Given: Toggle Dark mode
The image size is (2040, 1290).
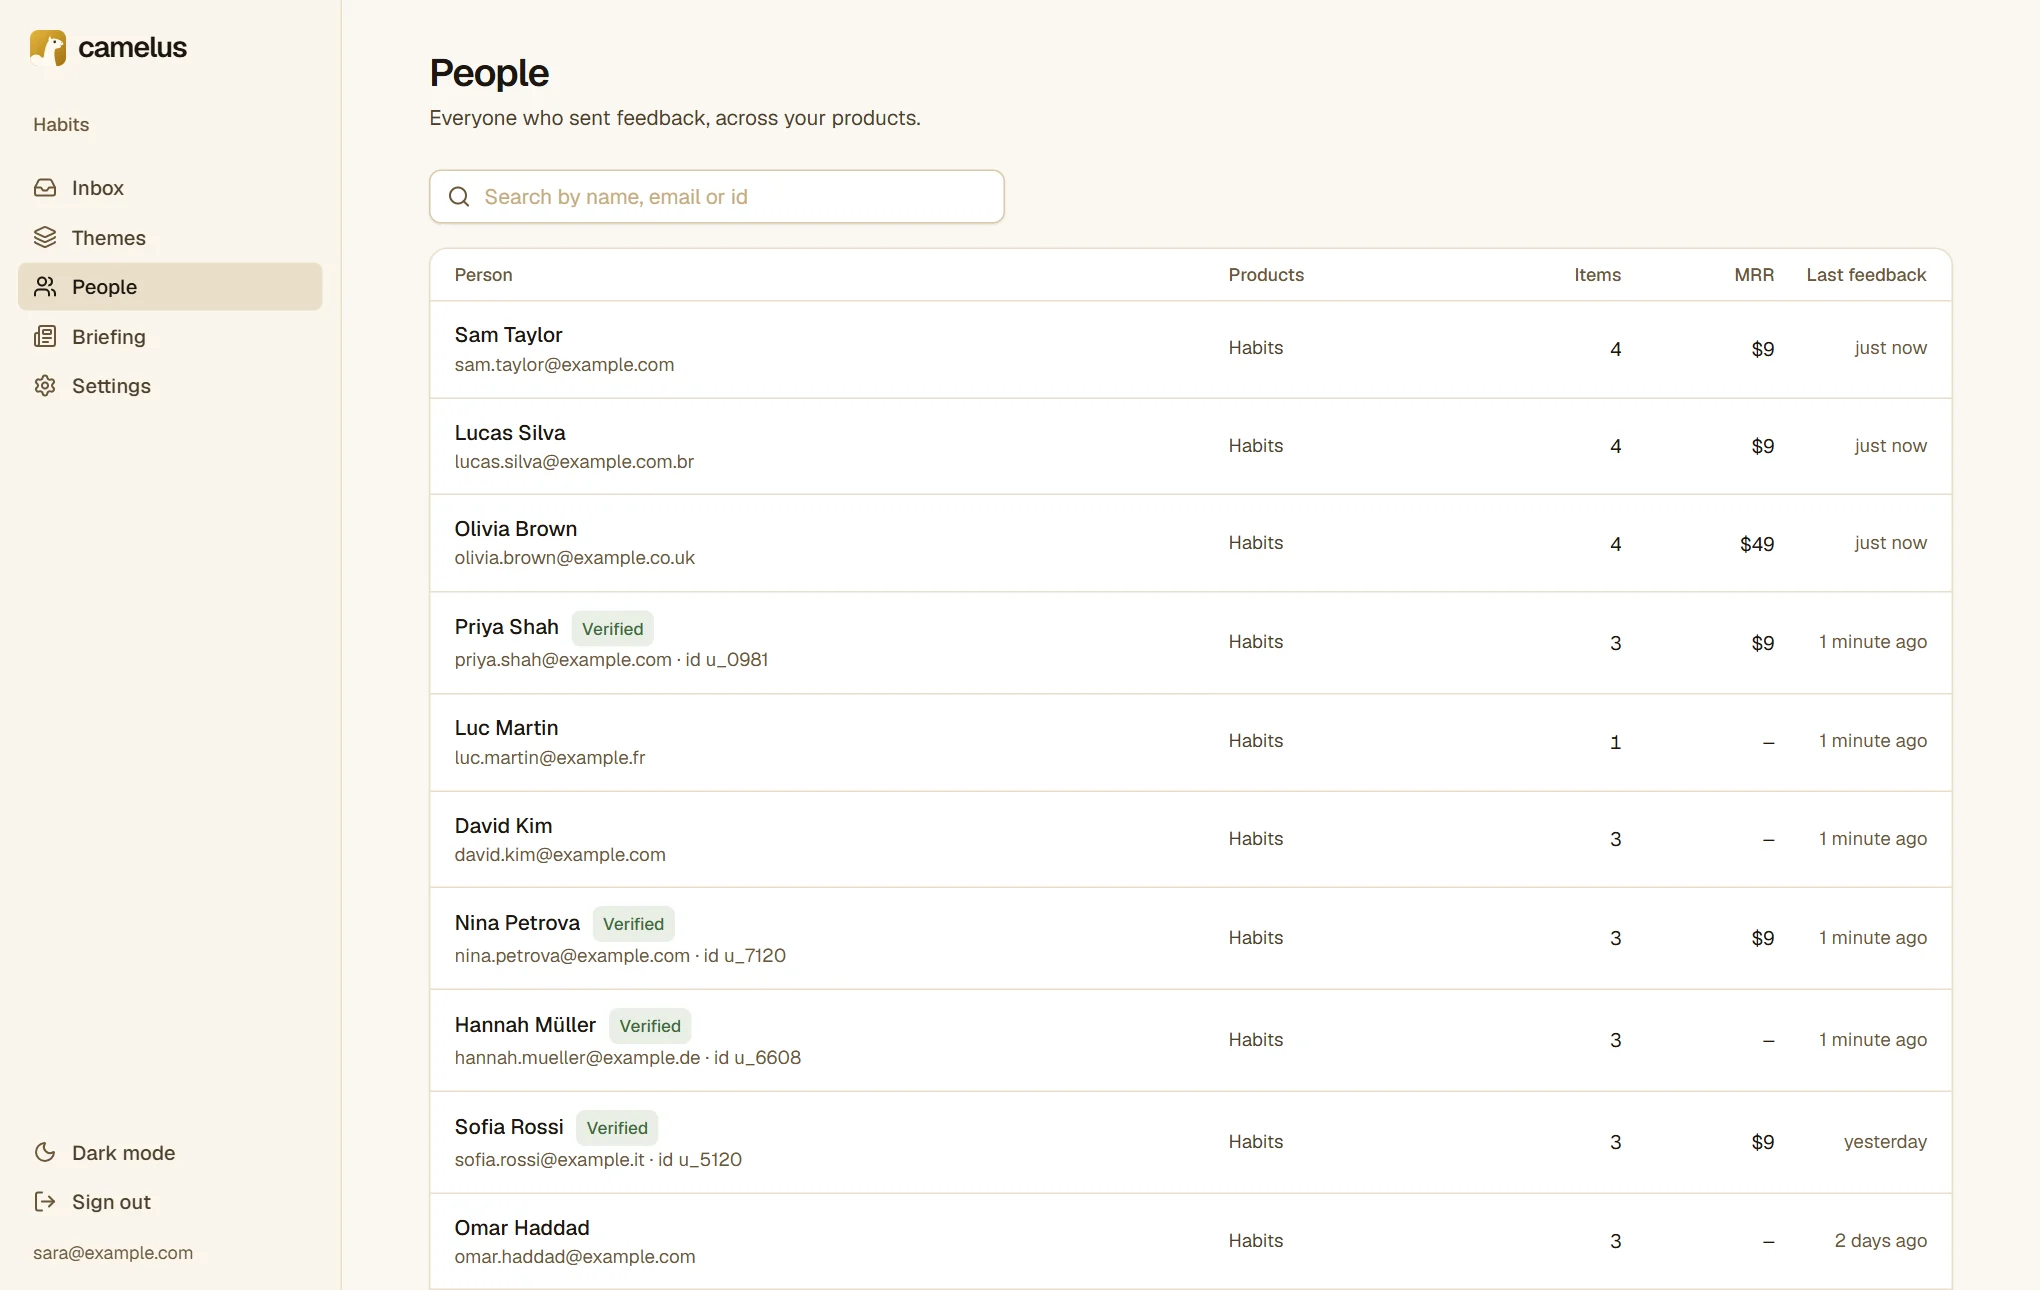Looking at the screenshot, I should tap(170, 1152).
